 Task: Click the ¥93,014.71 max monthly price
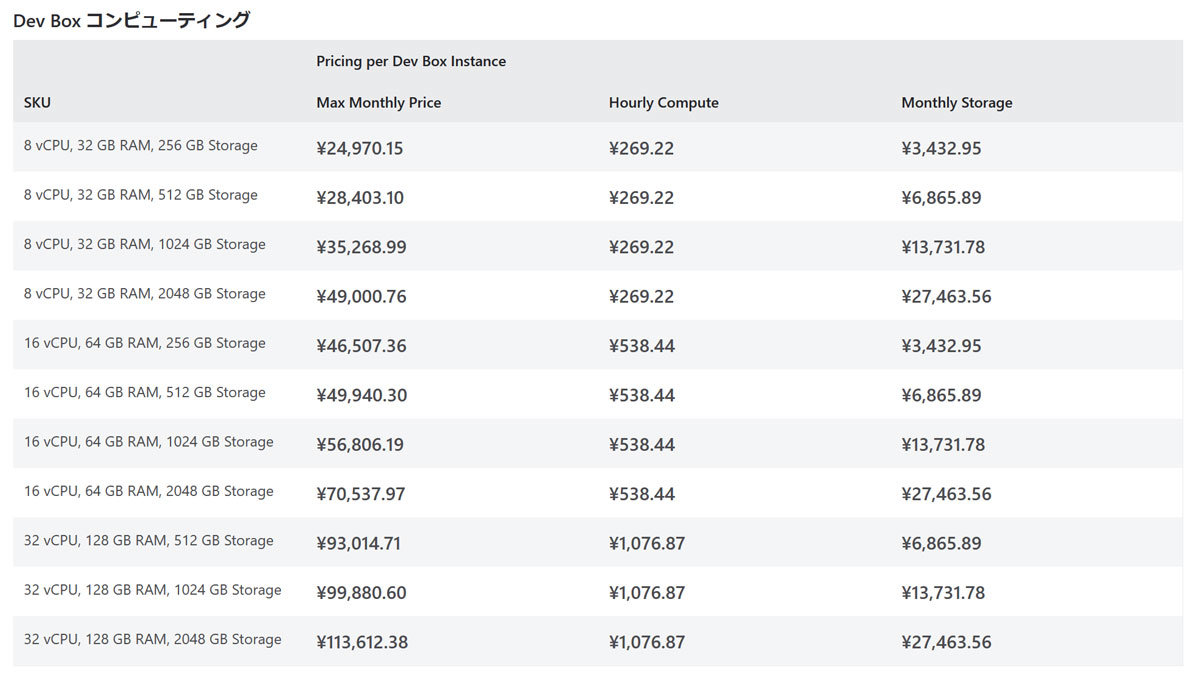[x=359, y=544]
